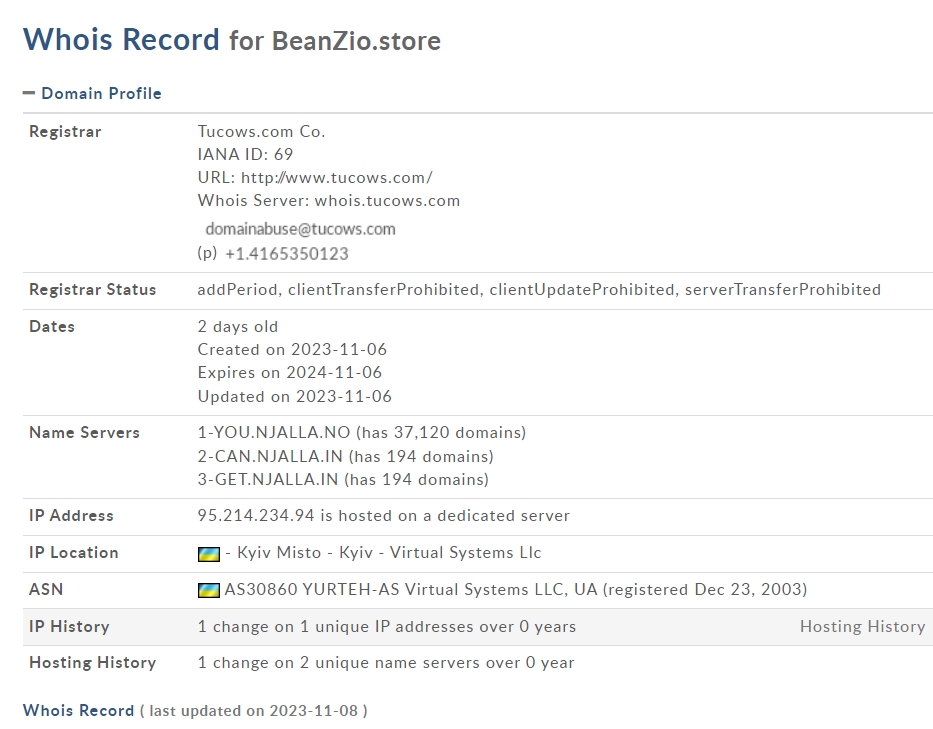Viewport: 933px width, 729px height.
Task: Click the Ukraine flag in IP Location row
Action: [208, 554]
